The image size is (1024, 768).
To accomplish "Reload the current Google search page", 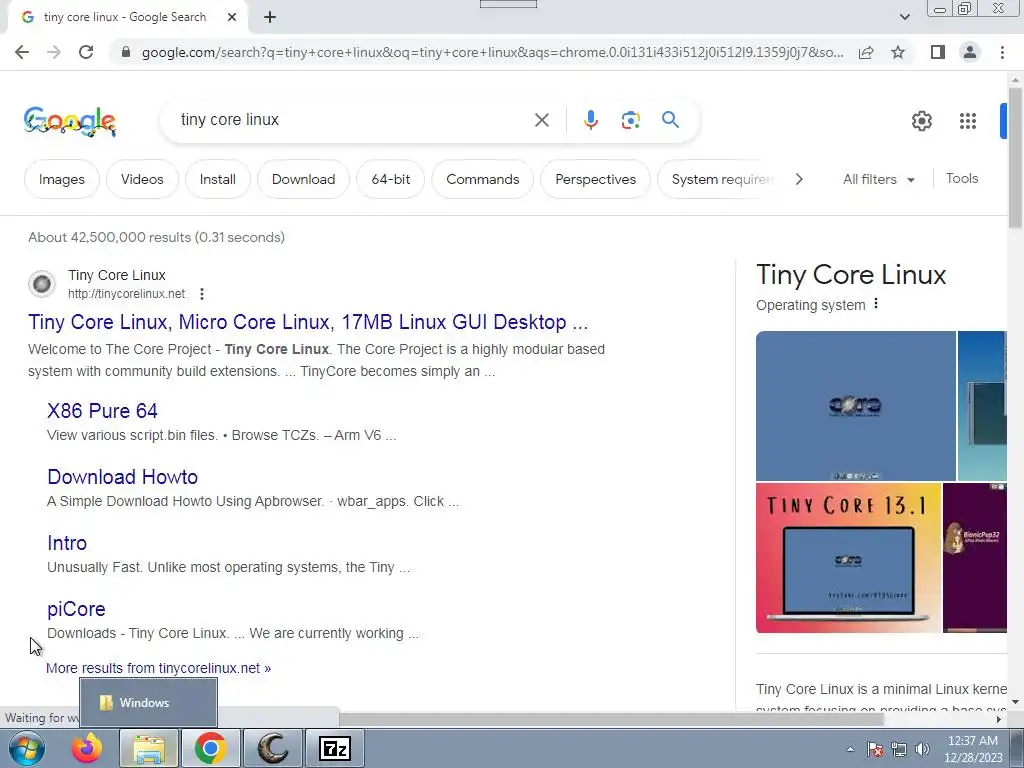I will [x=86, y=52].
